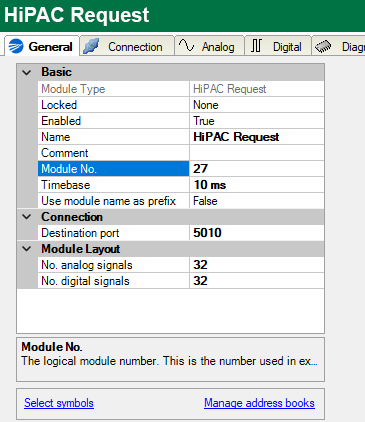The width and height of the screenshot is (365, 422).
Task: Select the No. digital signals label
Action: click(x=113, y=281)
